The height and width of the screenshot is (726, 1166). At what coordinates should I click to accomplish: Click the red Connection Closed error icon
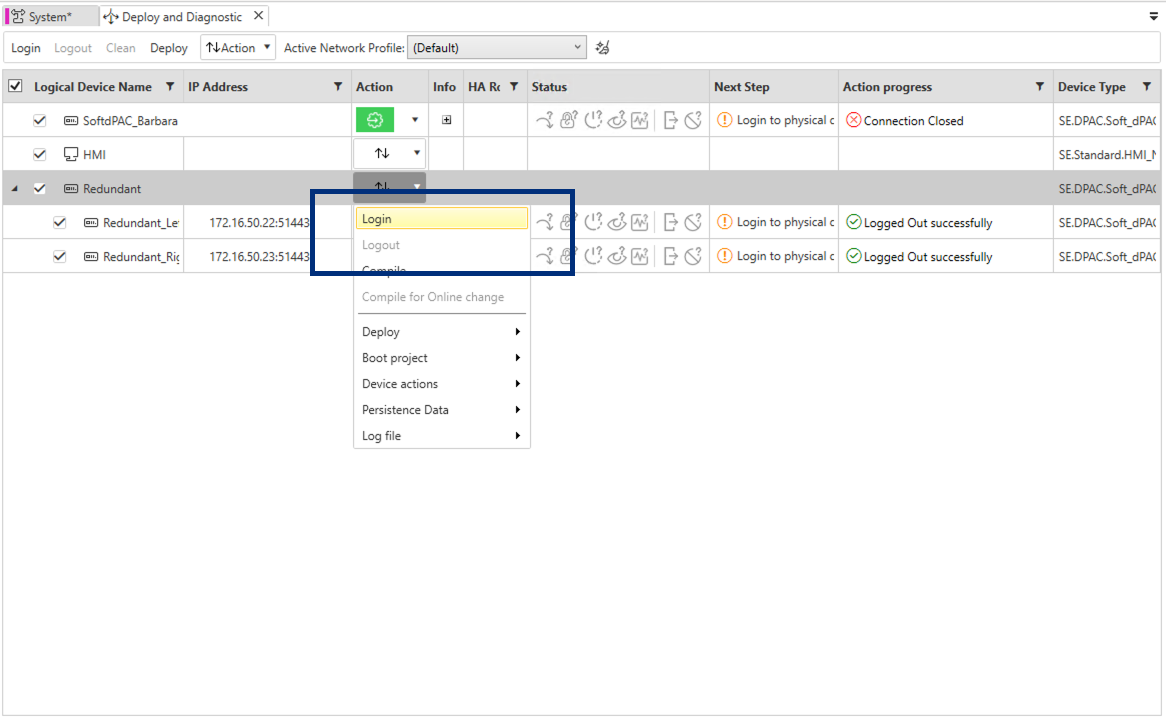click(x=854, y=120)
